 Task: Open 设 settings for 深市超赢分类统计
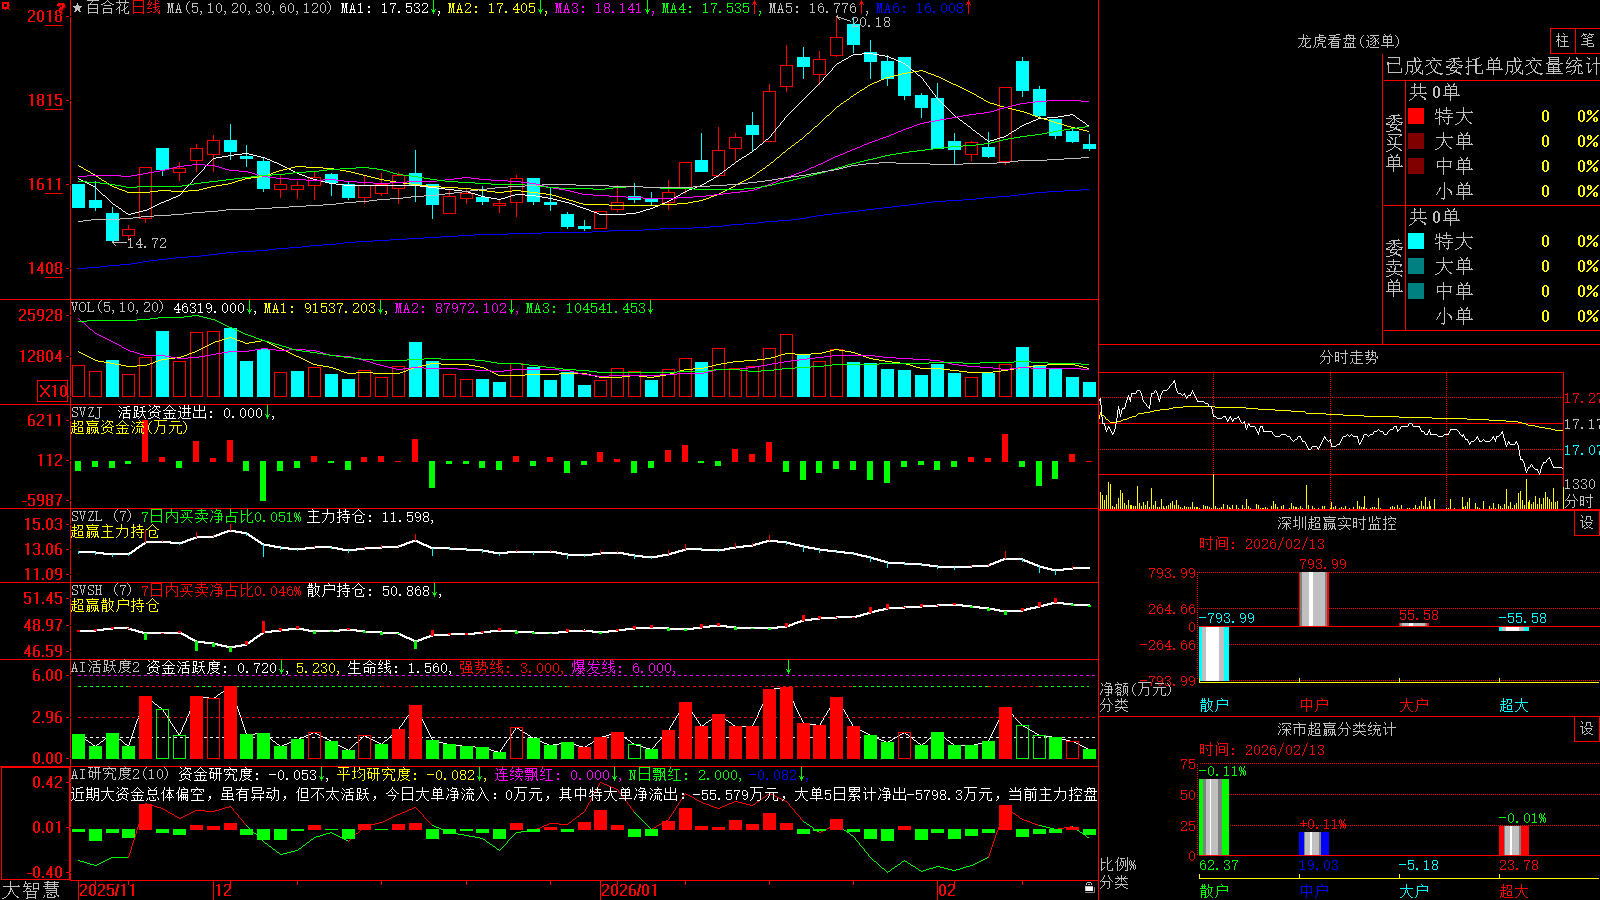click(x=1587, y=729)
